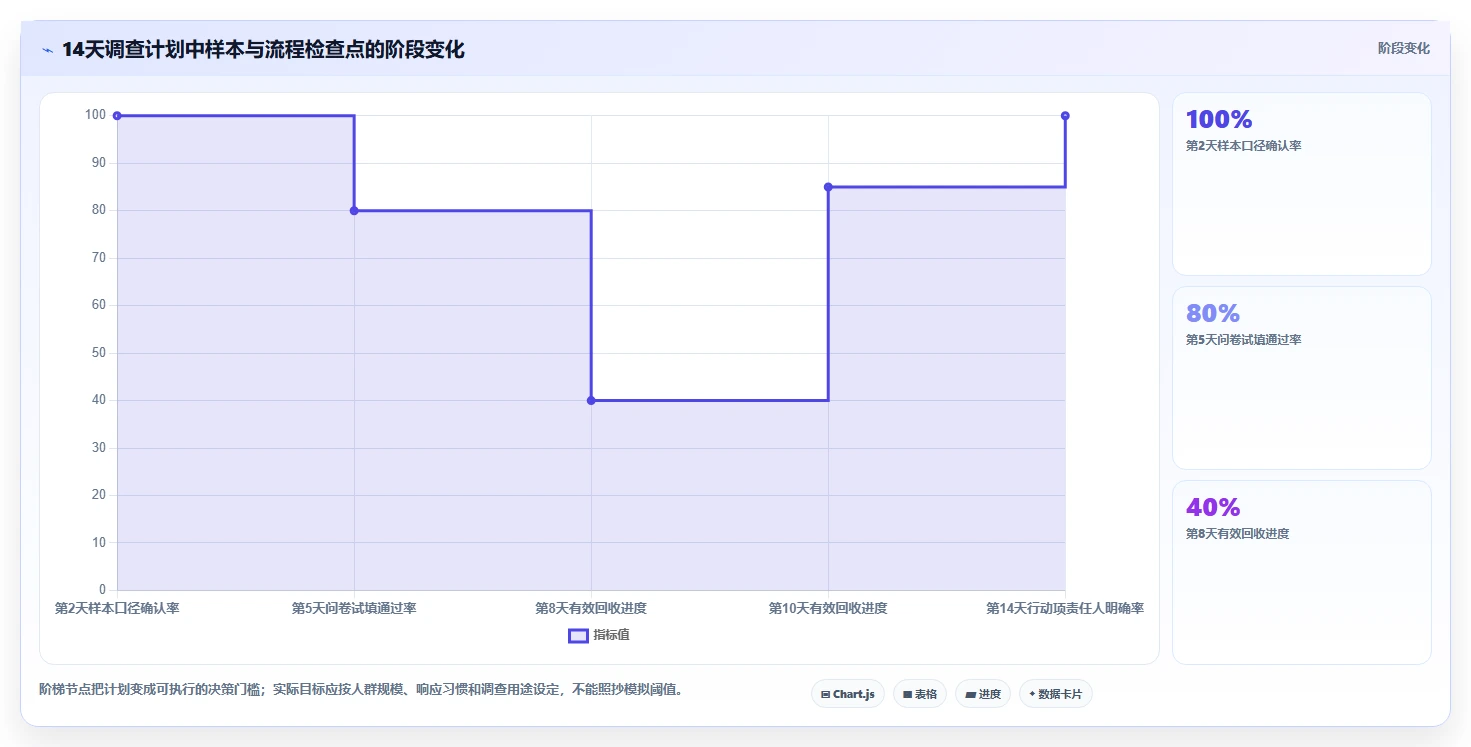Screen dimensions: 1471x747
Task: Click the chart icon beside the title
Action: (x=47, y=50)
